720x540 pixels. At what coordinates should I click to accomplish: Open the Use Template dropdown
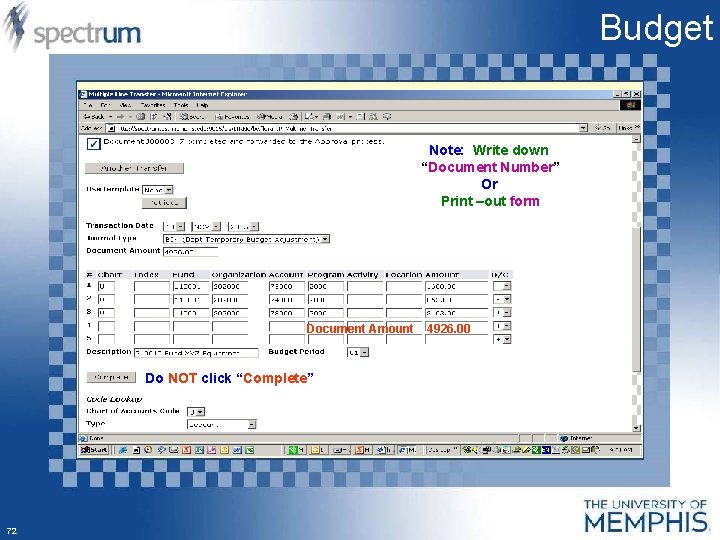tap(158, 190)
